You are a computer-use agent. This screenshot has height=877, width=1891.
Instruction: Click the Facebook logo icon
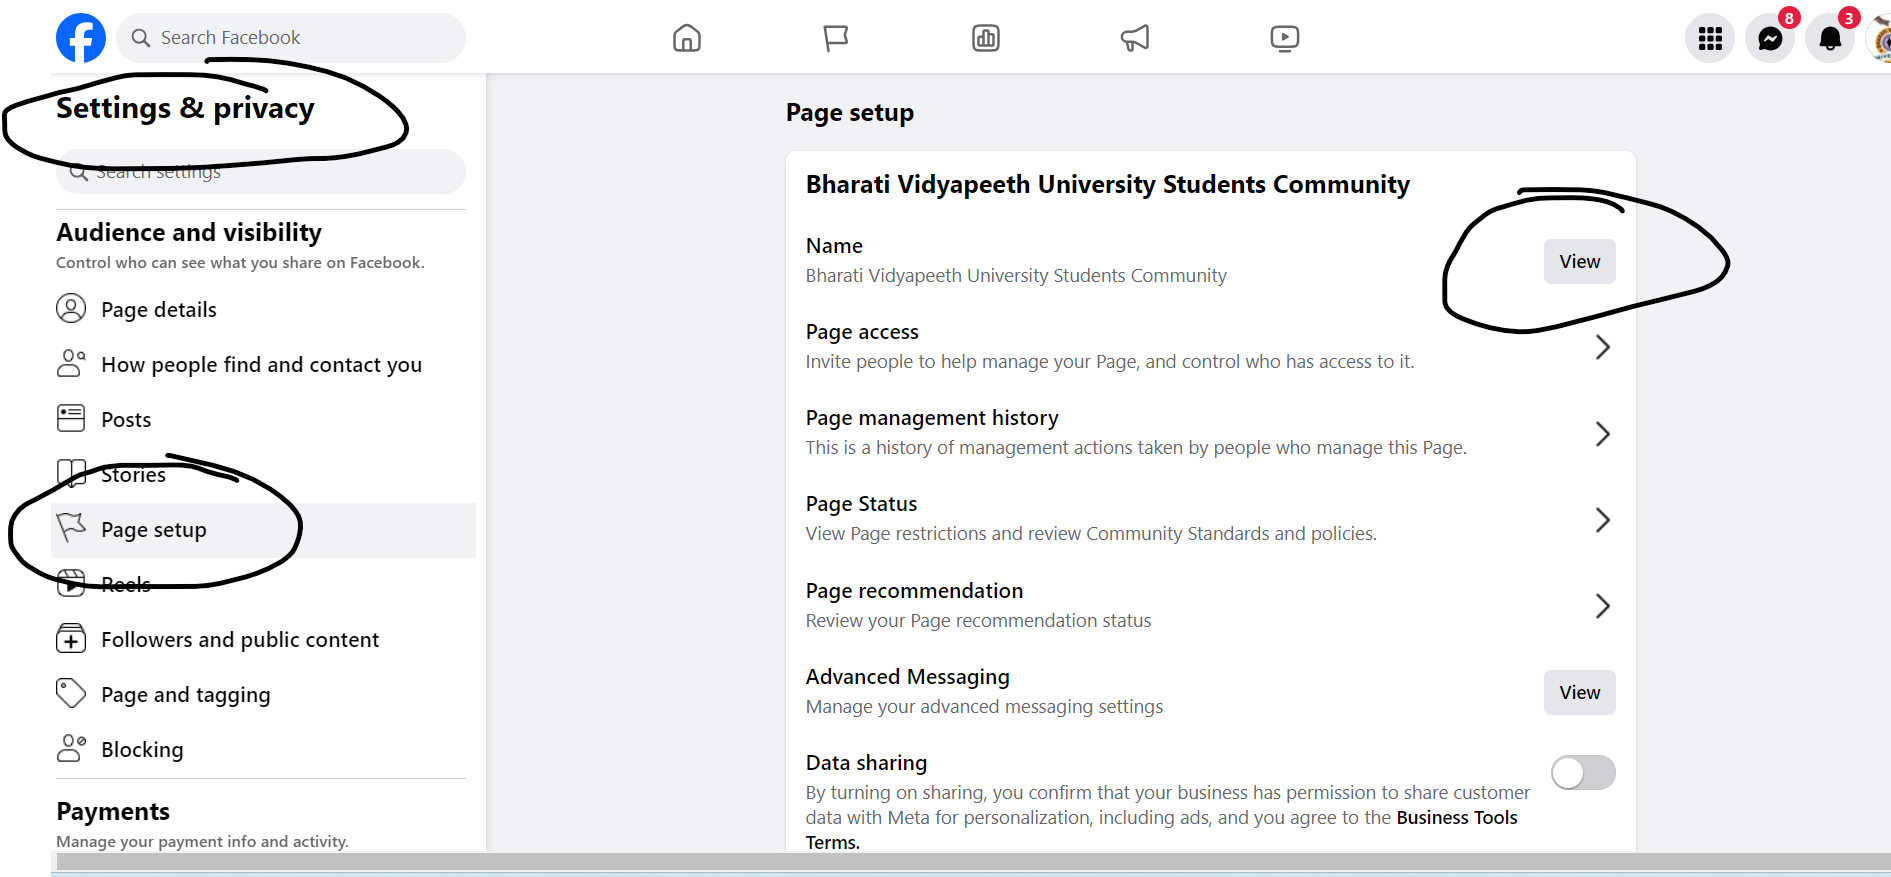coord(81,38)
